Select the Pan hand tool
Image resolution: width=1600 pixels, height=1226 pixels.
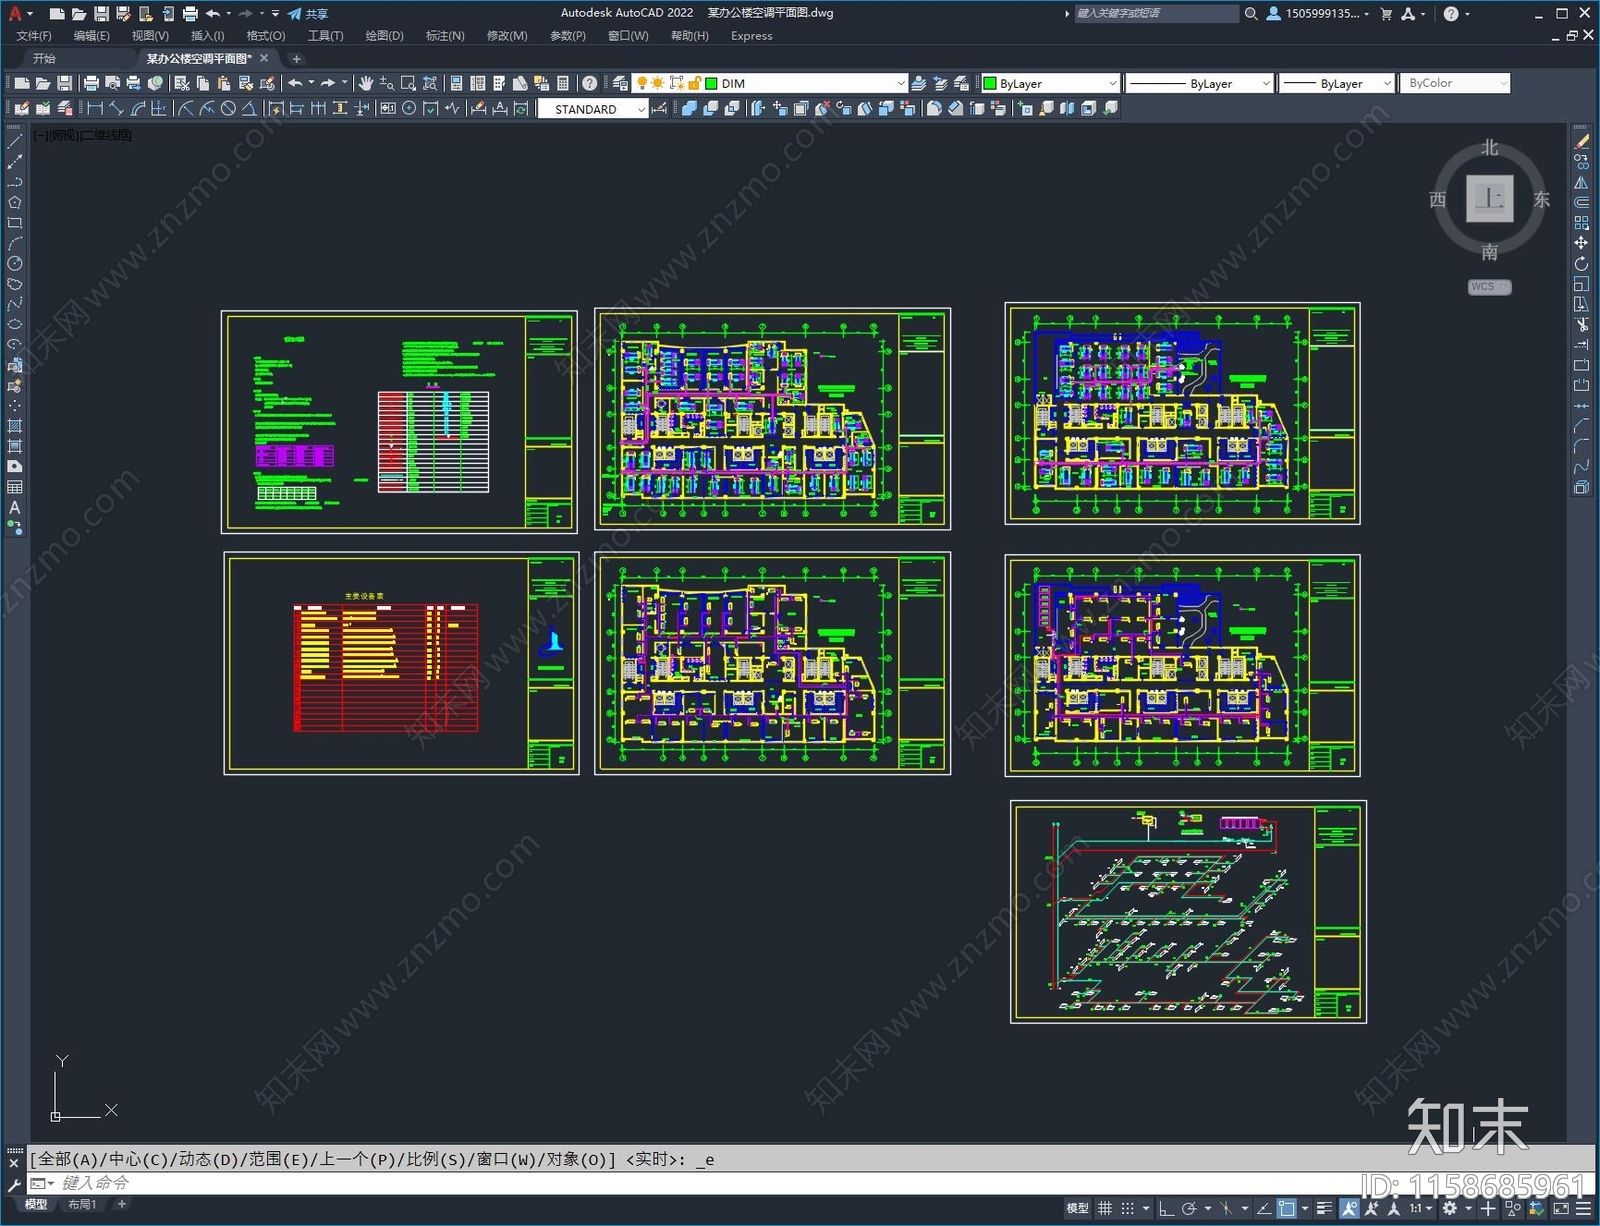click(x=365, y=83)
